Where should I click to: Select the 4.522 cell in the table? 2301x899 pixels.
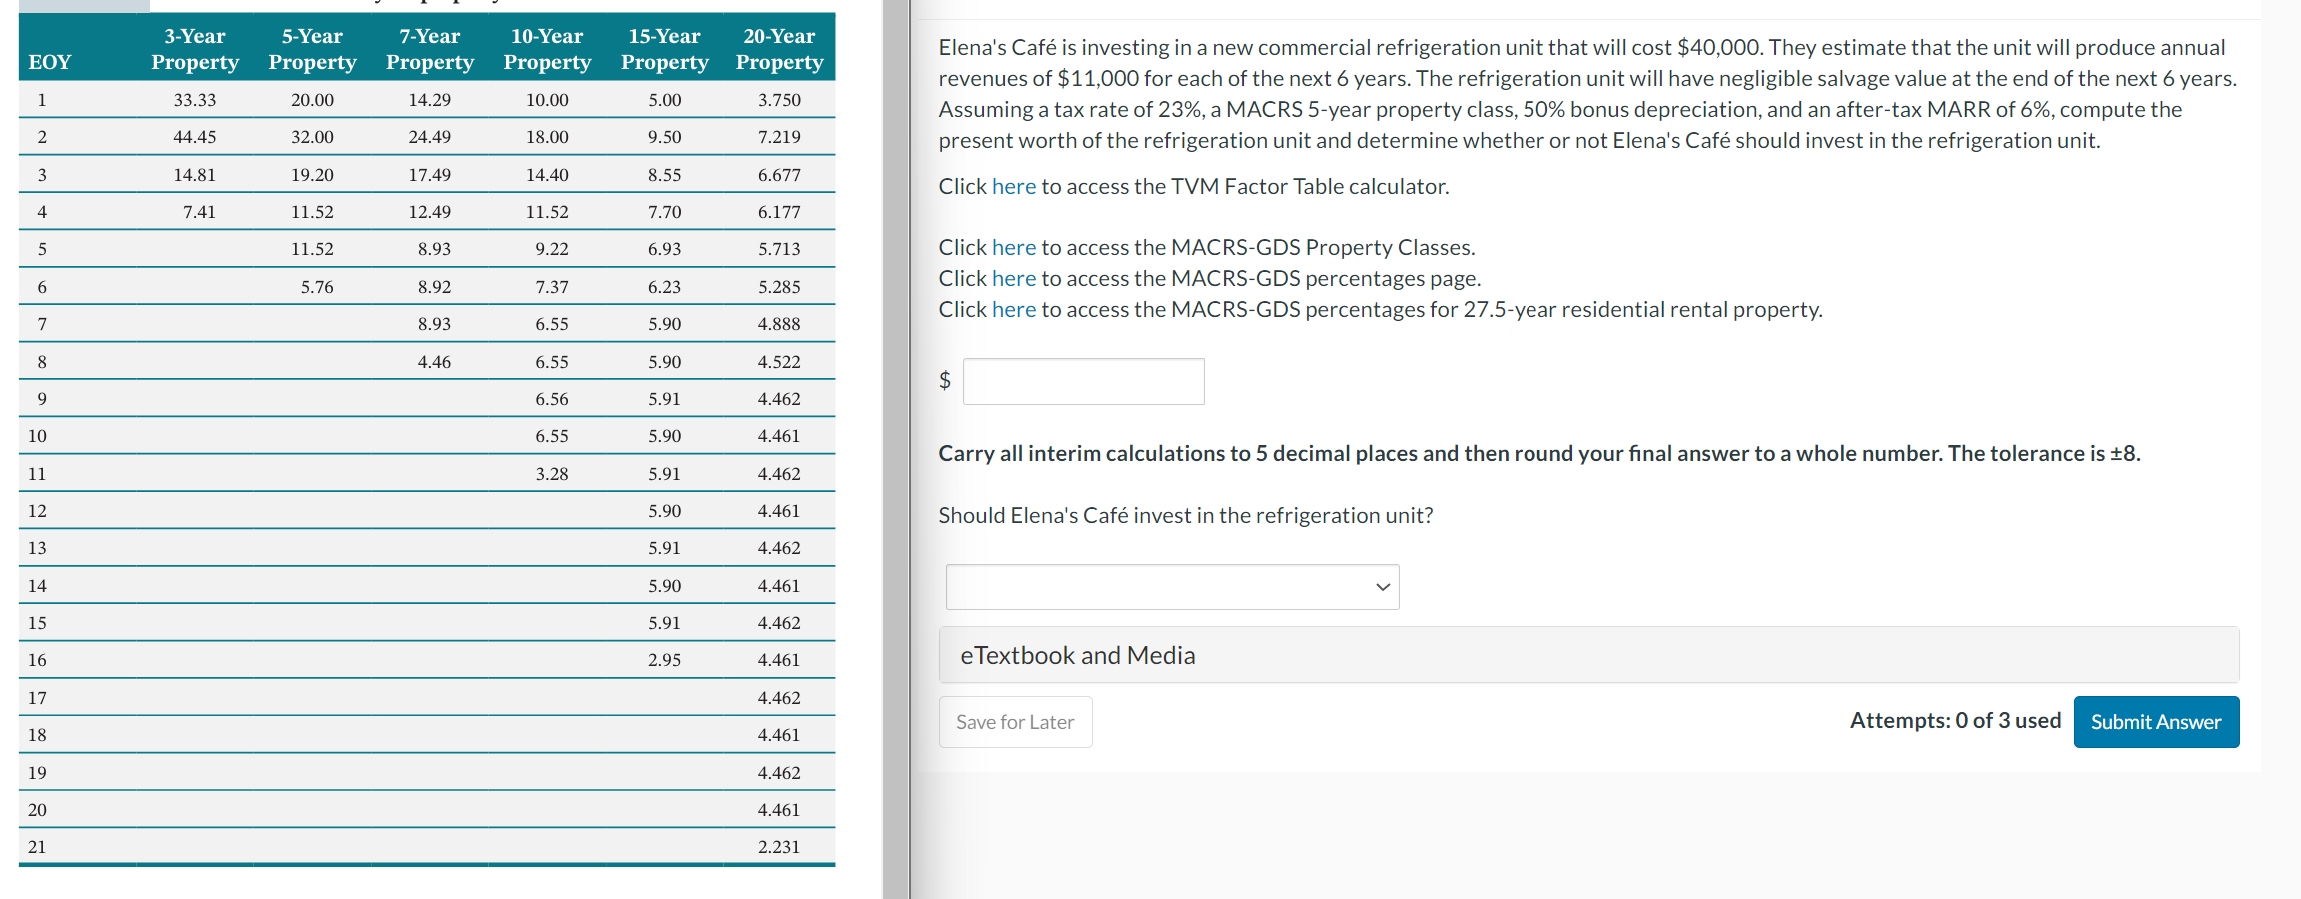(x=779, y=362)
